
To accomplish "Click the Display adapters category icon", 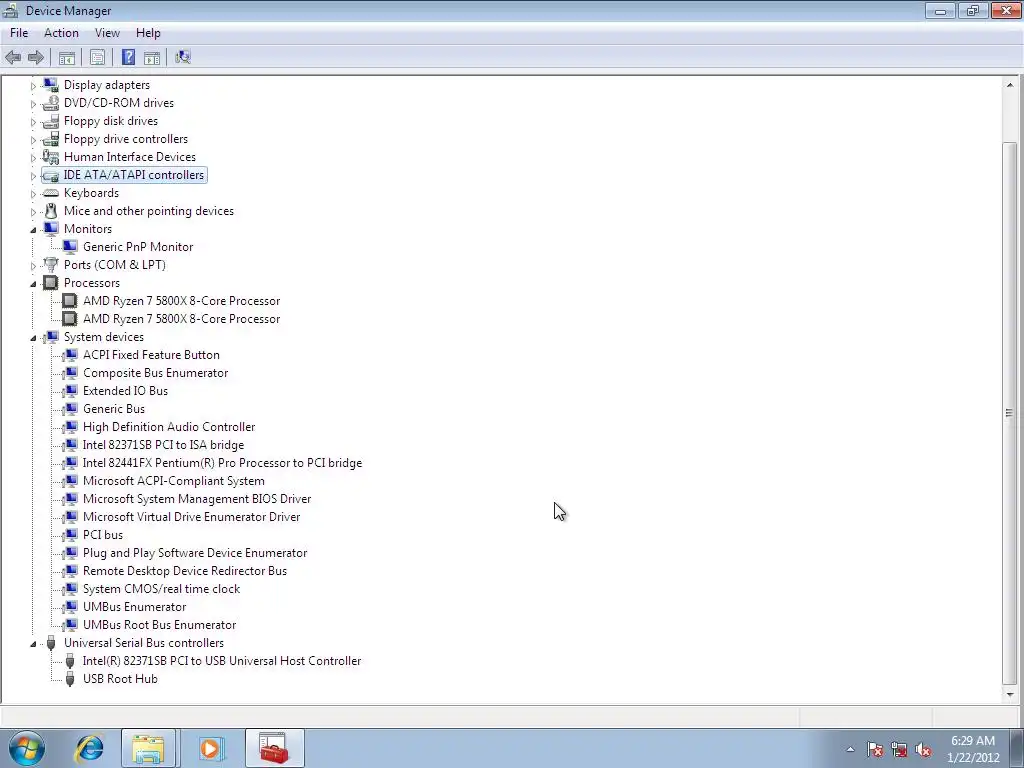I will coord(50,85).
